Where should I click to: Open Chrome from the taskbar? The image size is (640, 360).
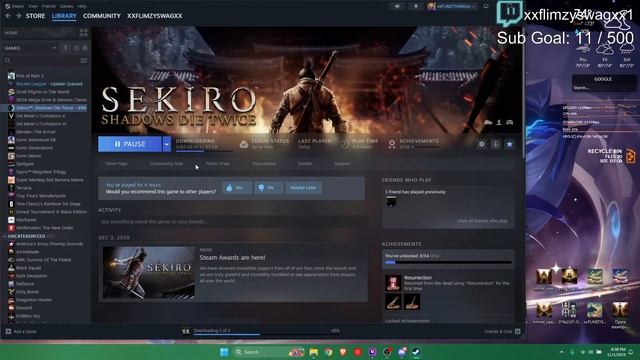click(x=328, y=352)
